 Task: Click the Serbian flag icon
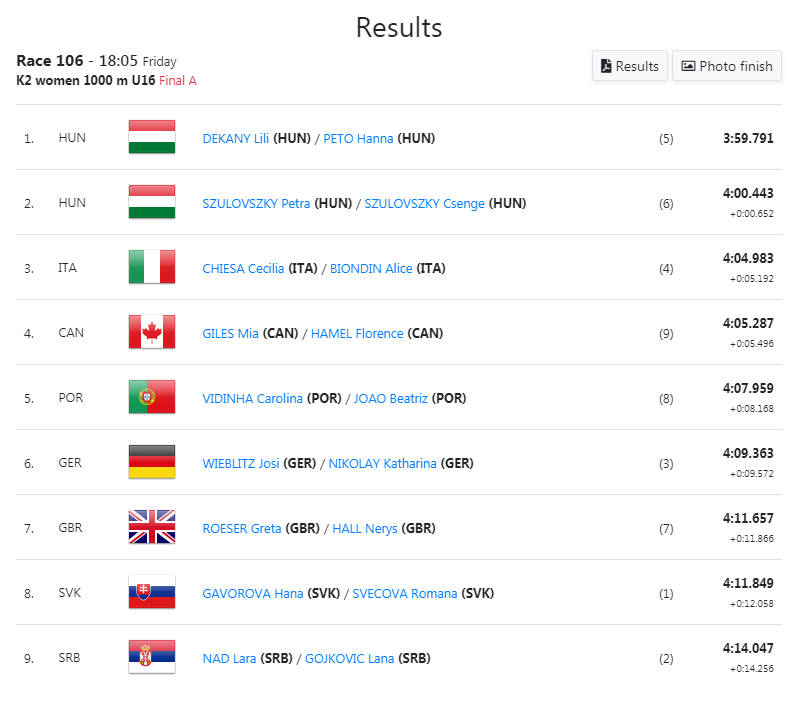pyautogui.click(x=152, y=657)
